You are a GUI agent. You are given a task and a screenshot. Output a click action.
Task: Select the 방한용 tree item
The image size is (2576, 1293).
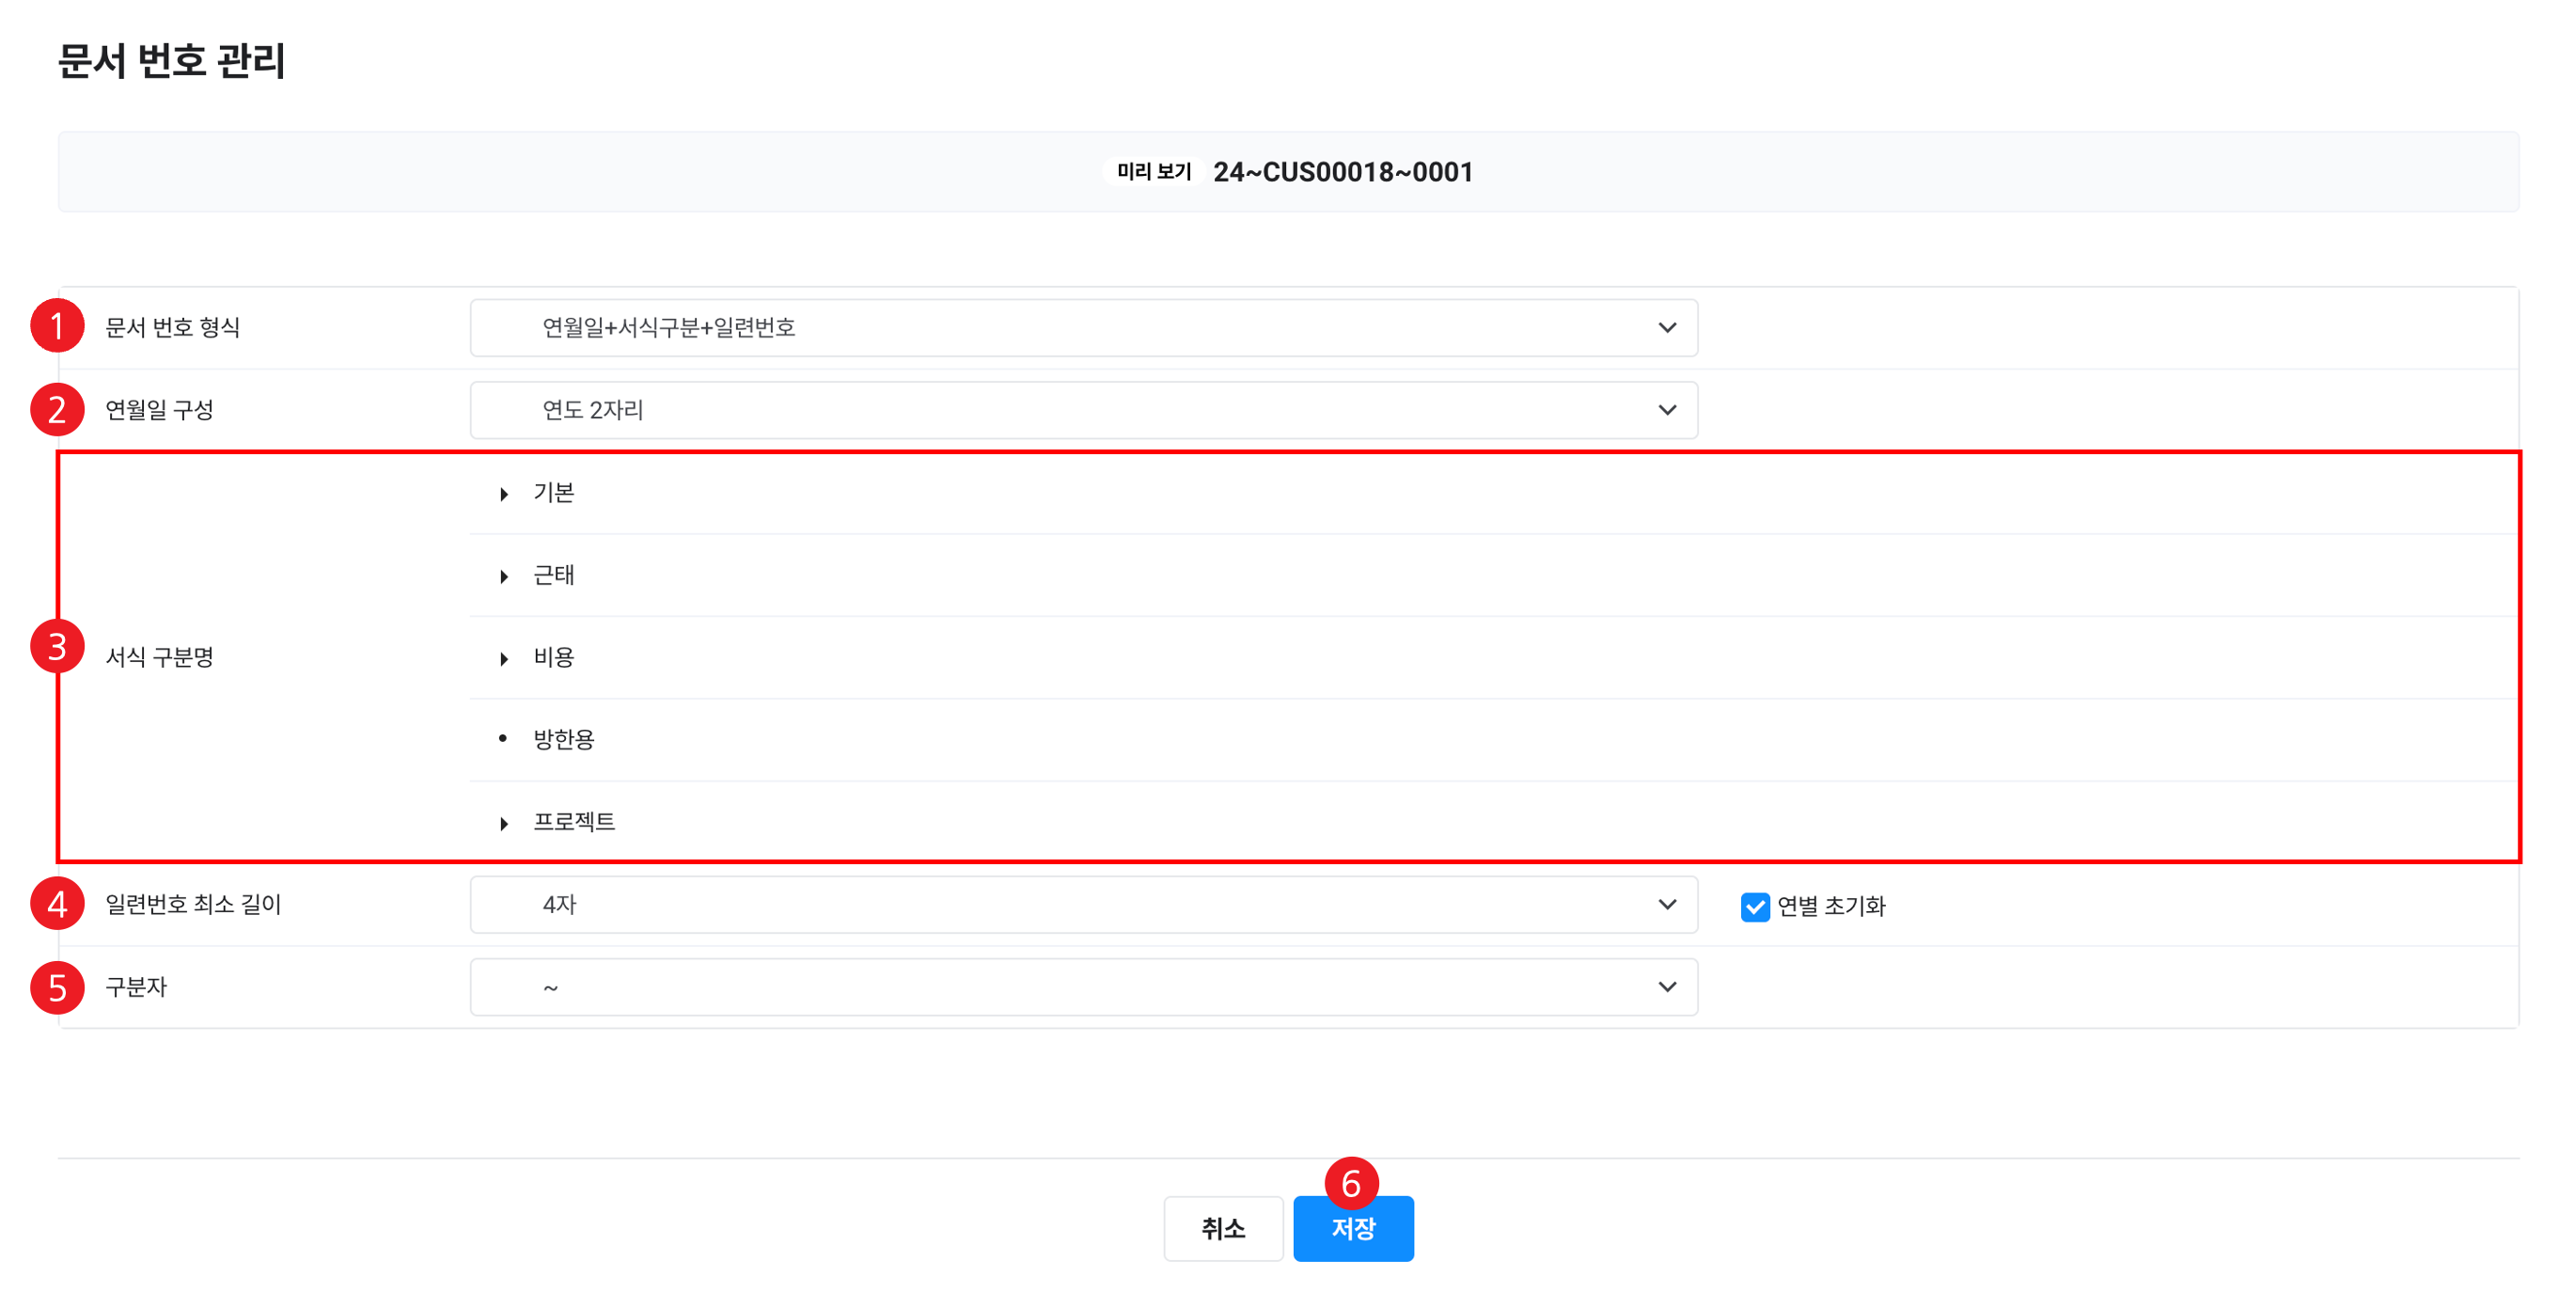coord(564,739)
